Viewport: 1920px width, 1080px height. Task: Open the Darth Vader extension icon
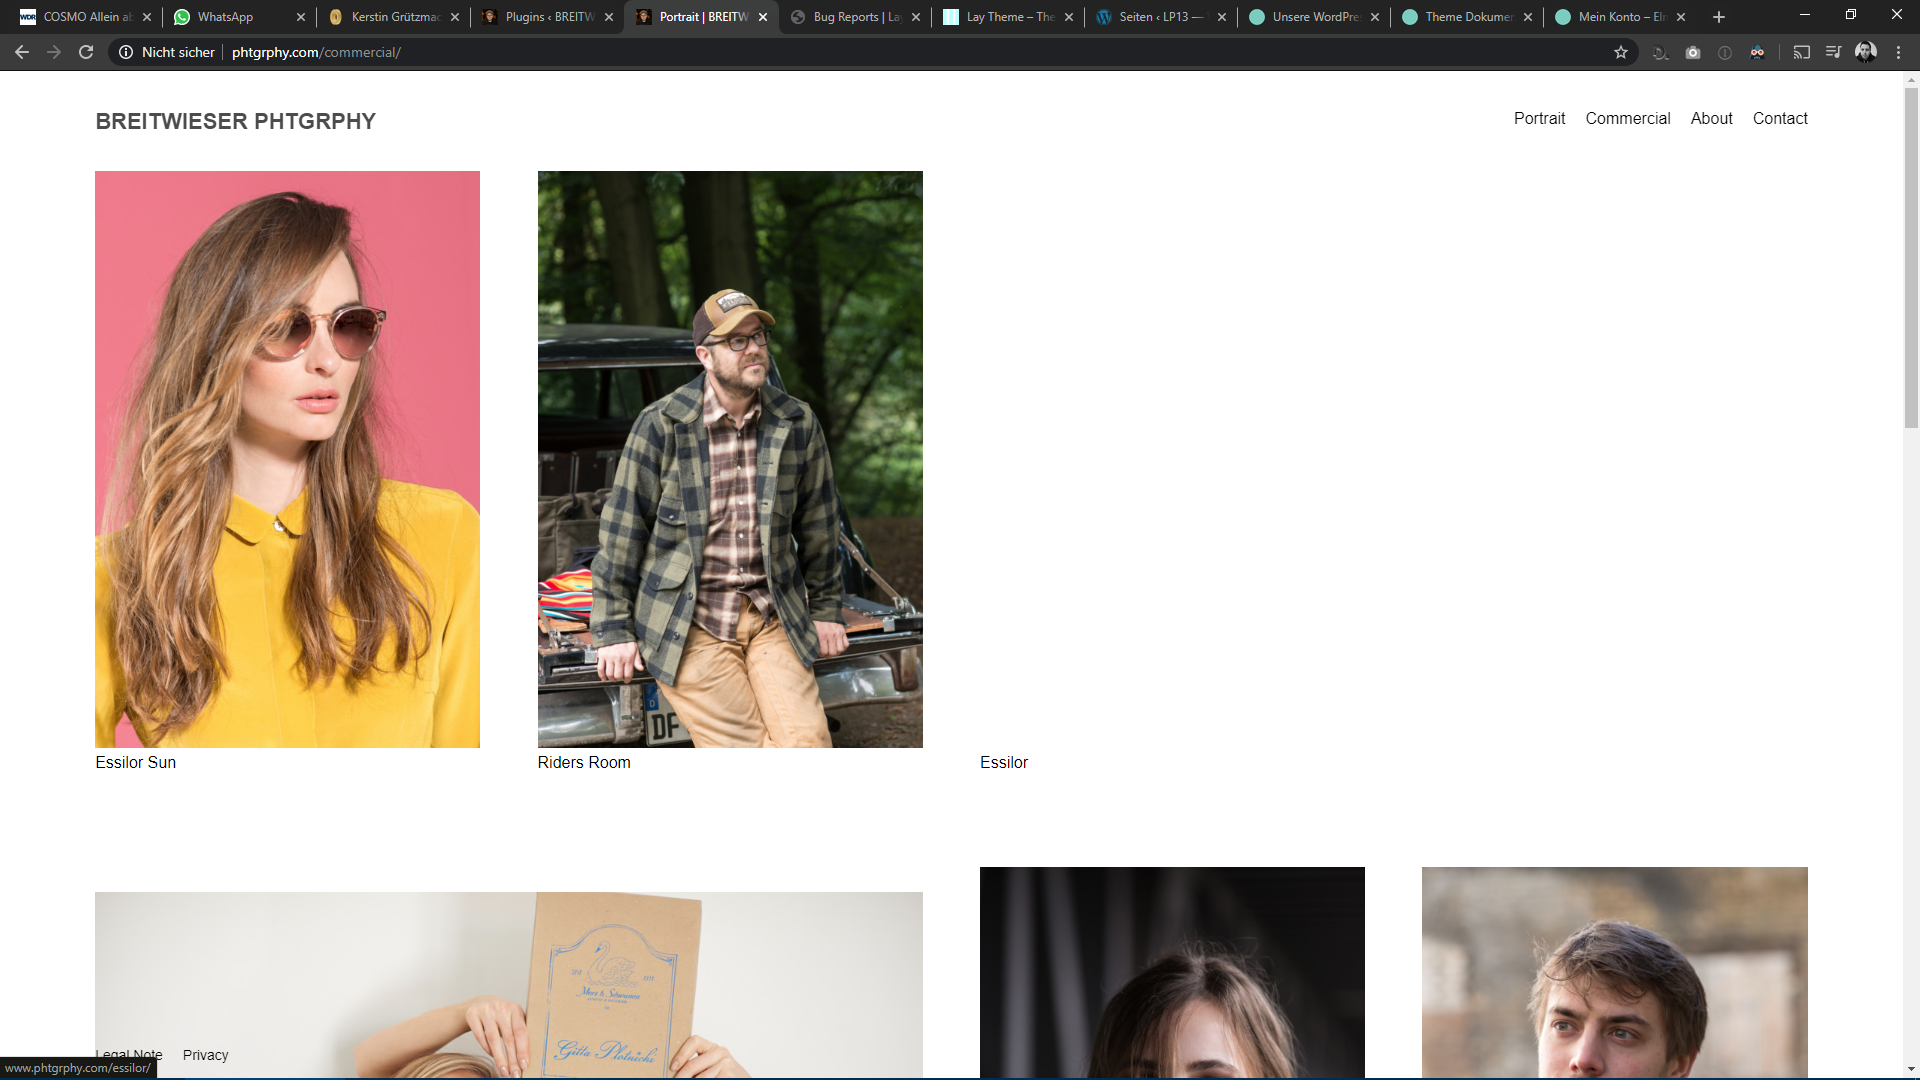(1758, 52)
